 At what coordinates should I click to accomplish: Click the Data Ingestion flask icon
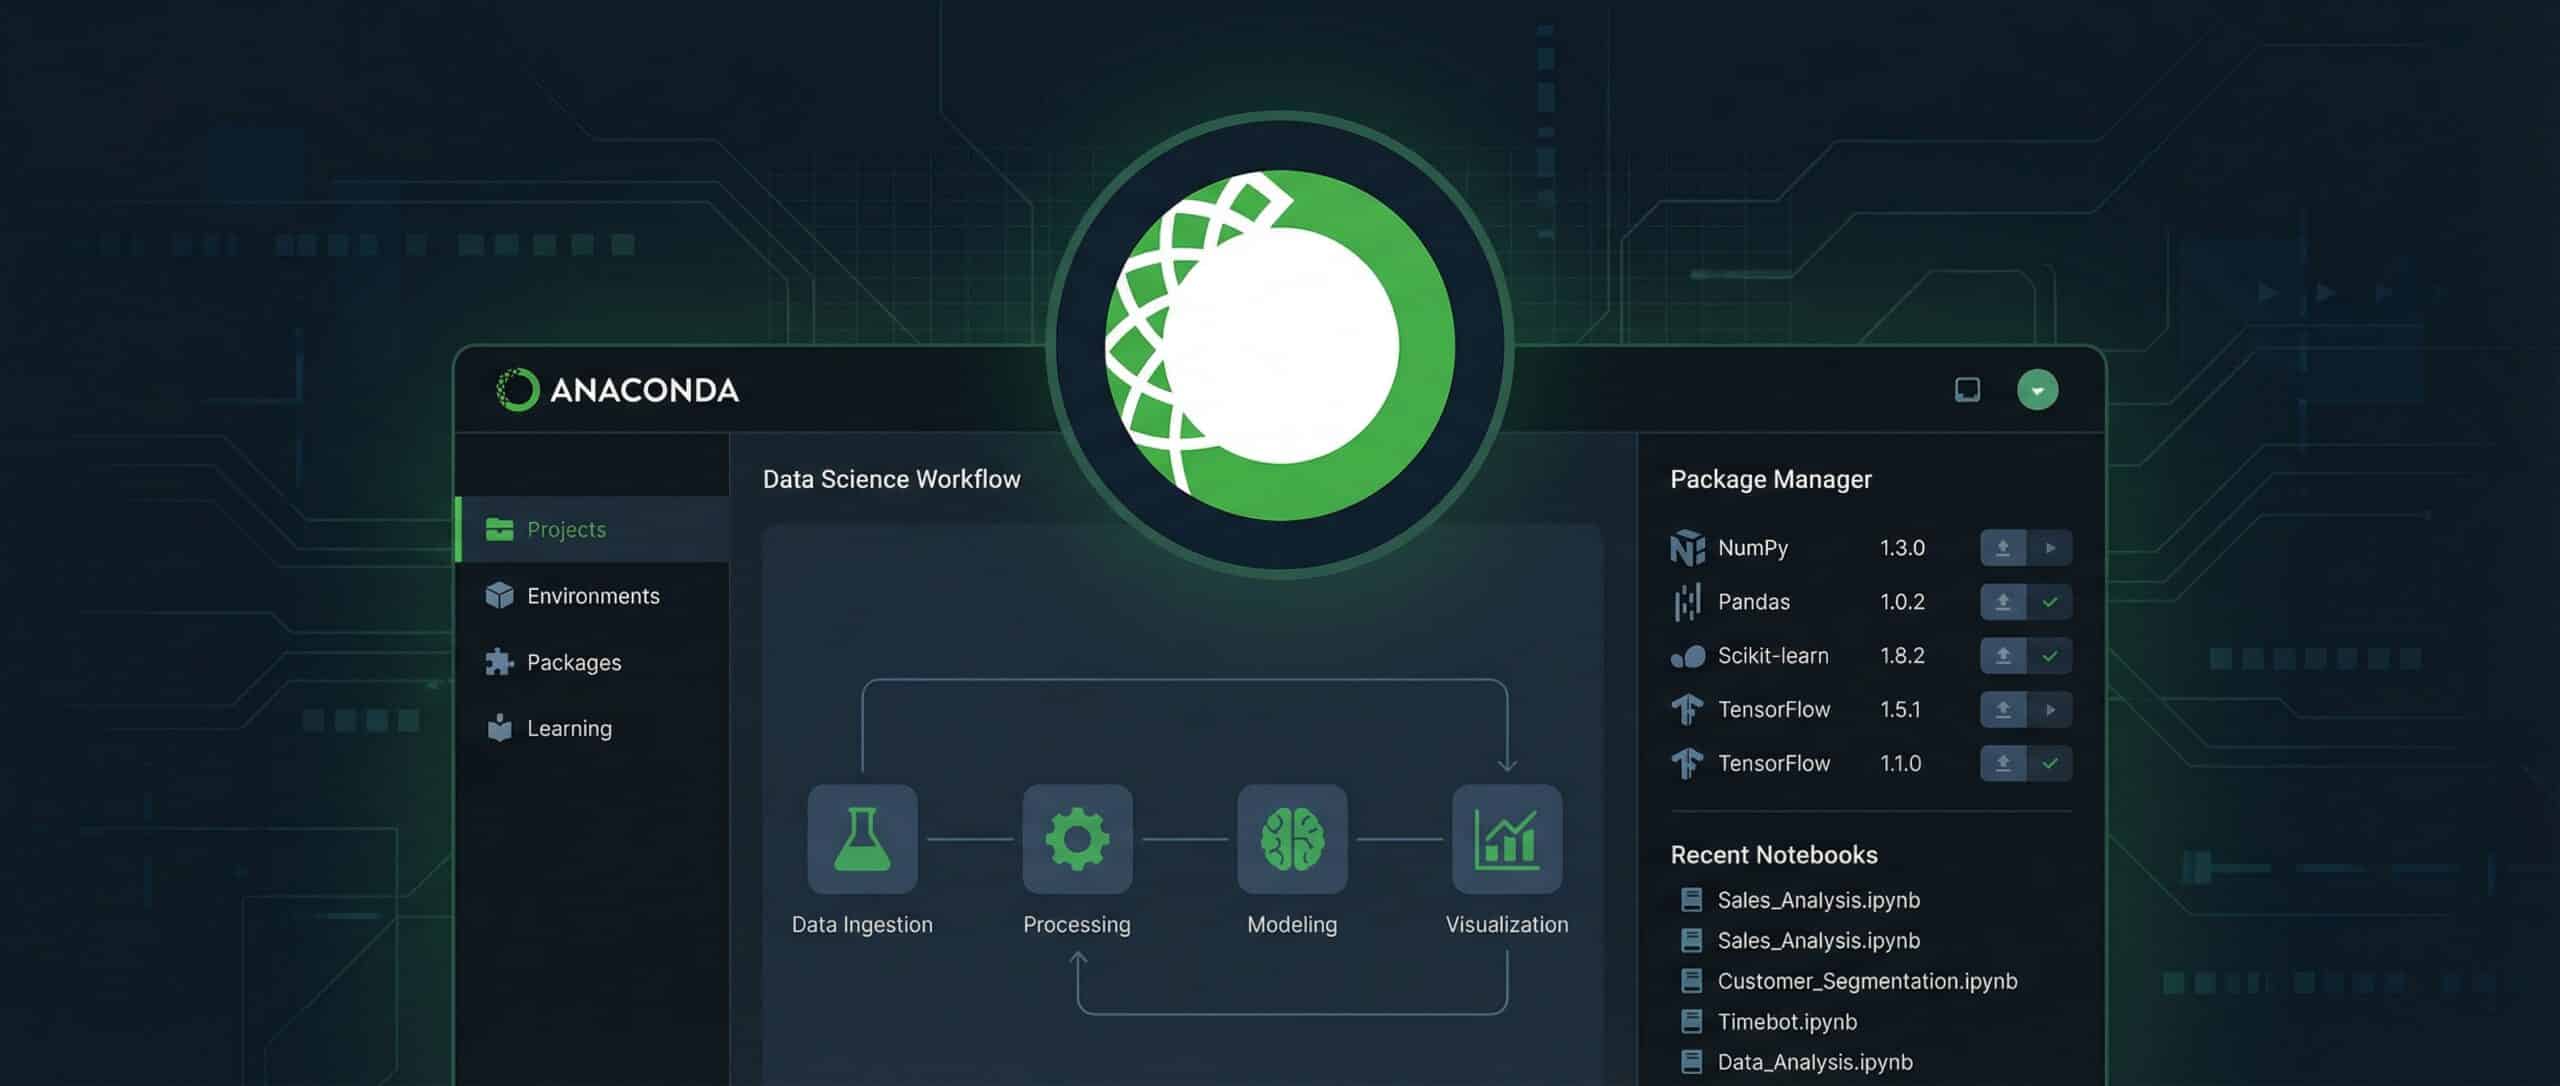click(862, 838)
